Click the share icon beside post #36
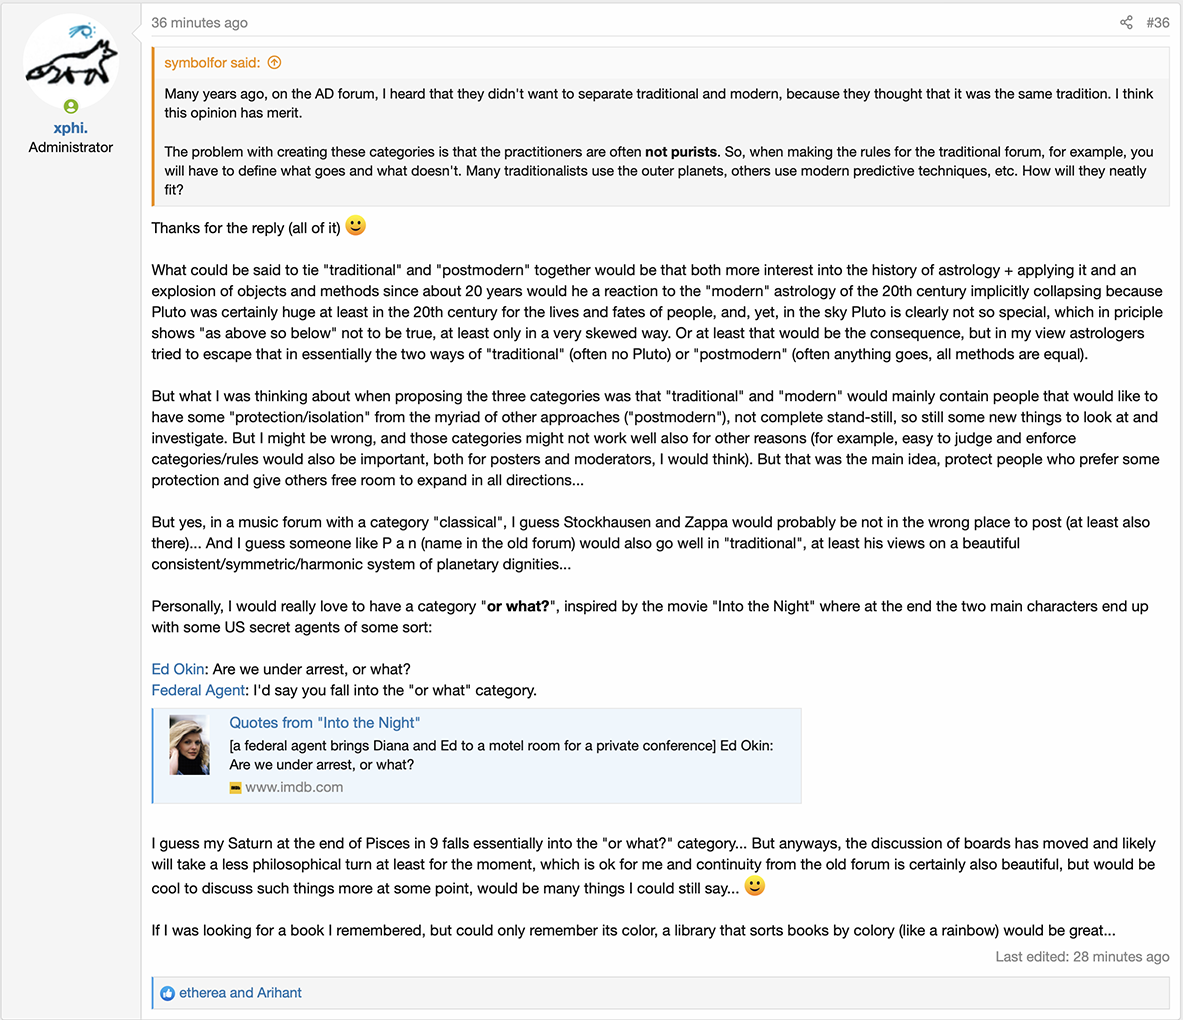This screenshot has width=1183, height=1020. click(1126, 23)
